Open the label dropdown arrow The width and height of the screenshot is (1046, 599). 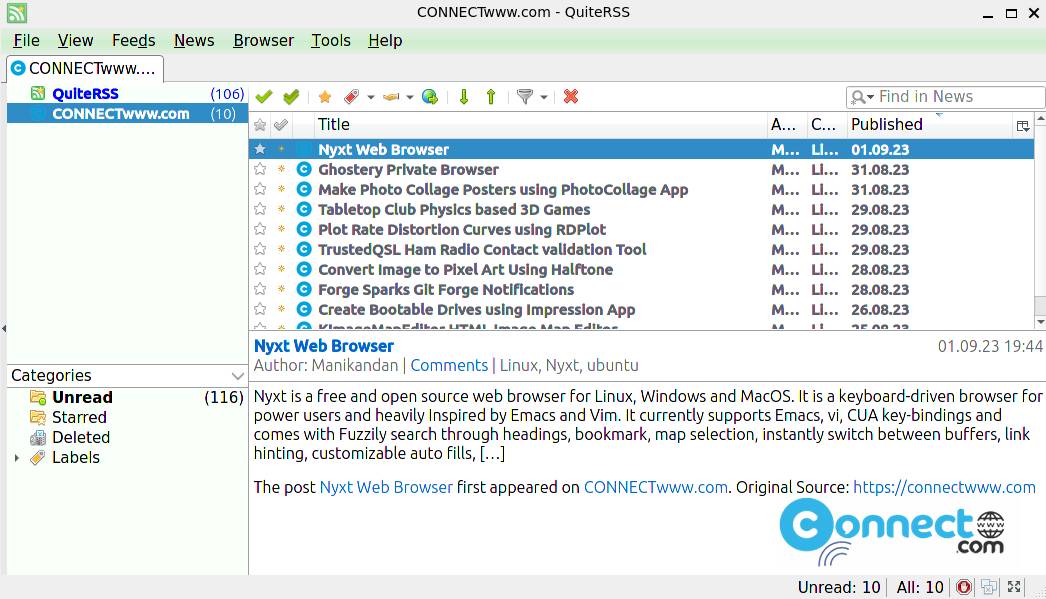(370, 97)
